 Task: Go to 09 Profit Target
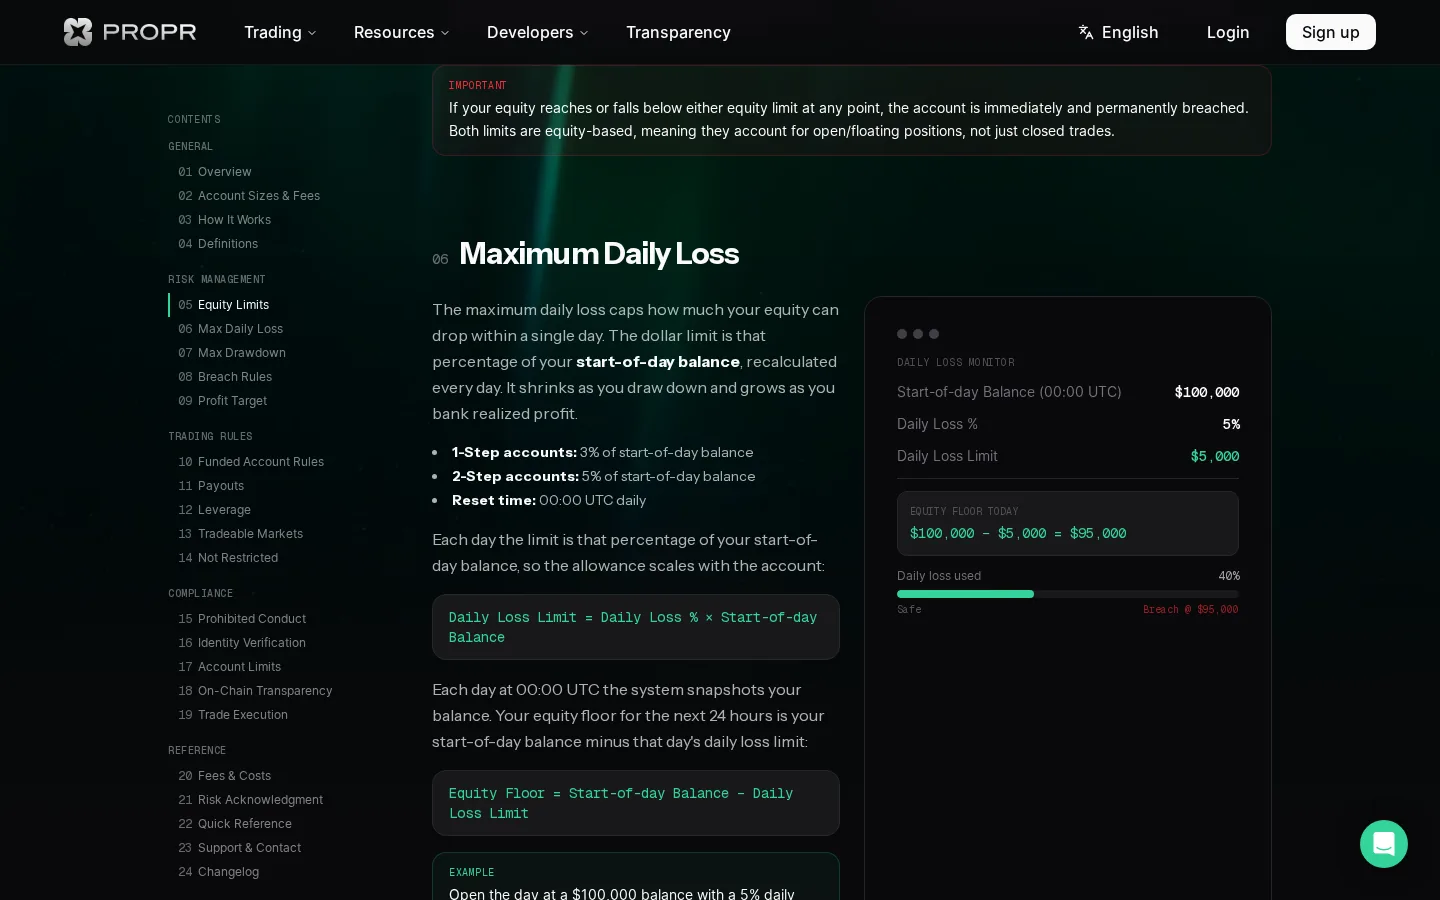[x=223, y=401]
